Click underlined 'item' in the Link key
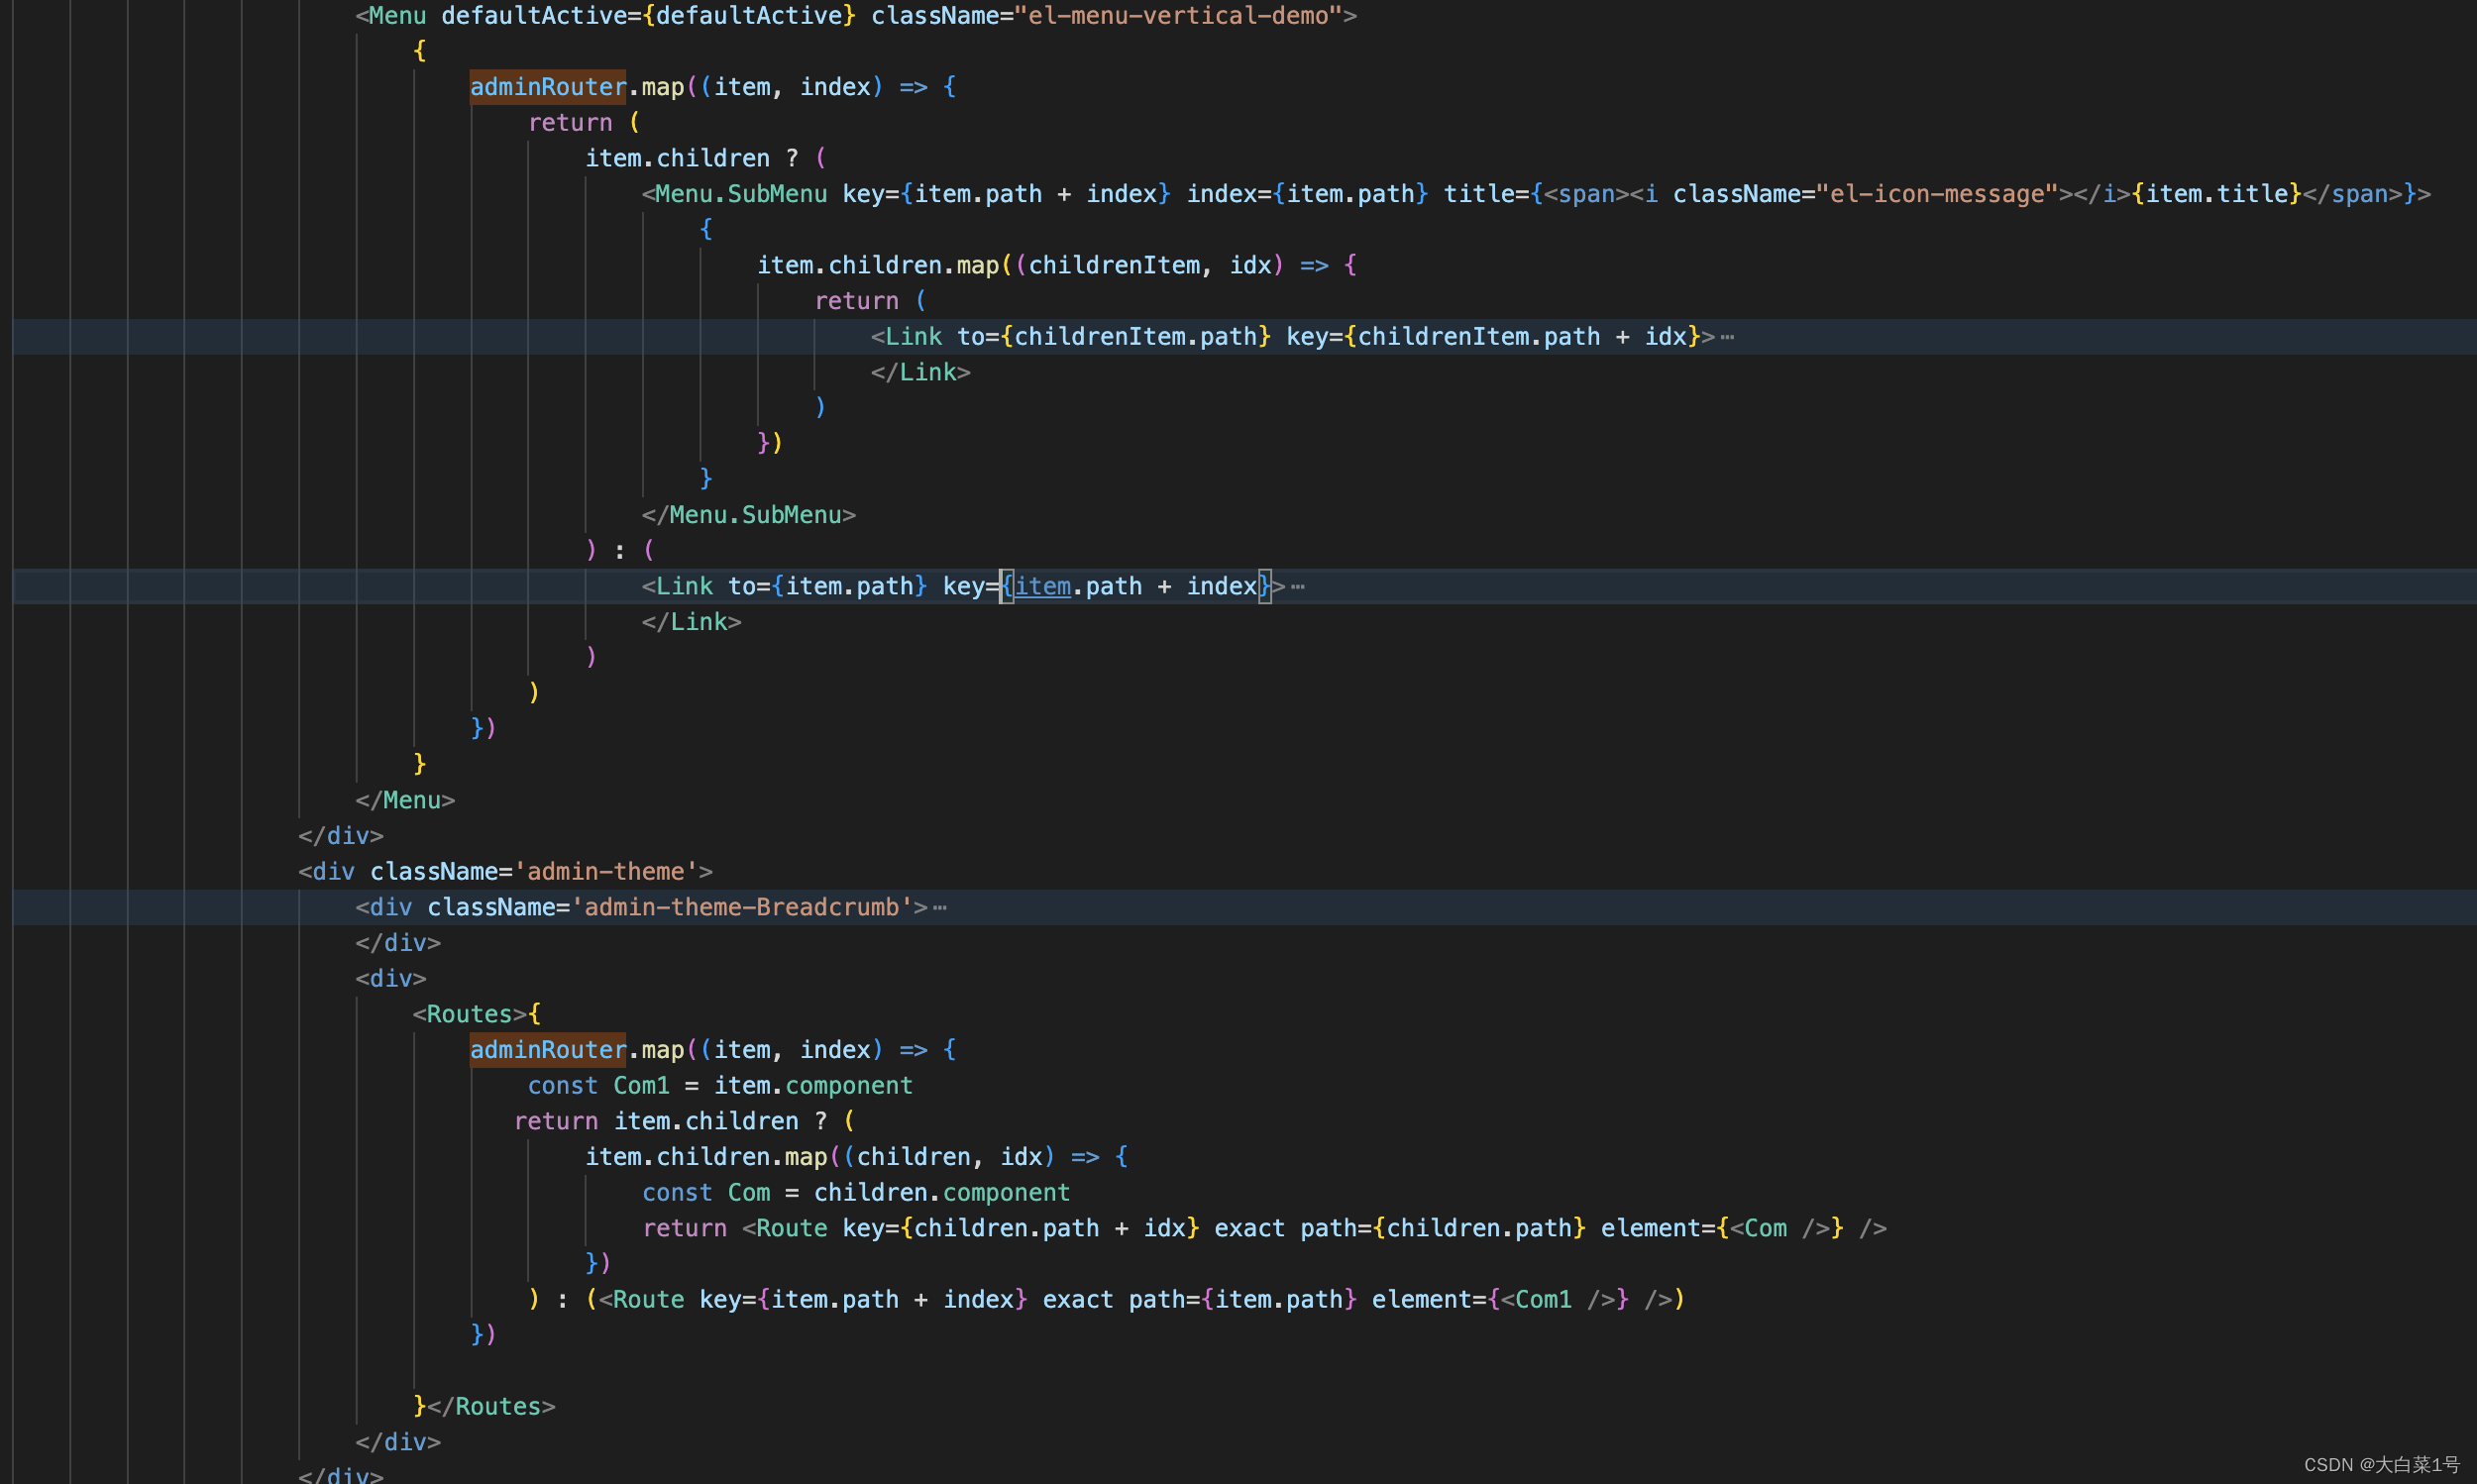This screenshot has height=1484, width=2477. (x=1042, y=587)
